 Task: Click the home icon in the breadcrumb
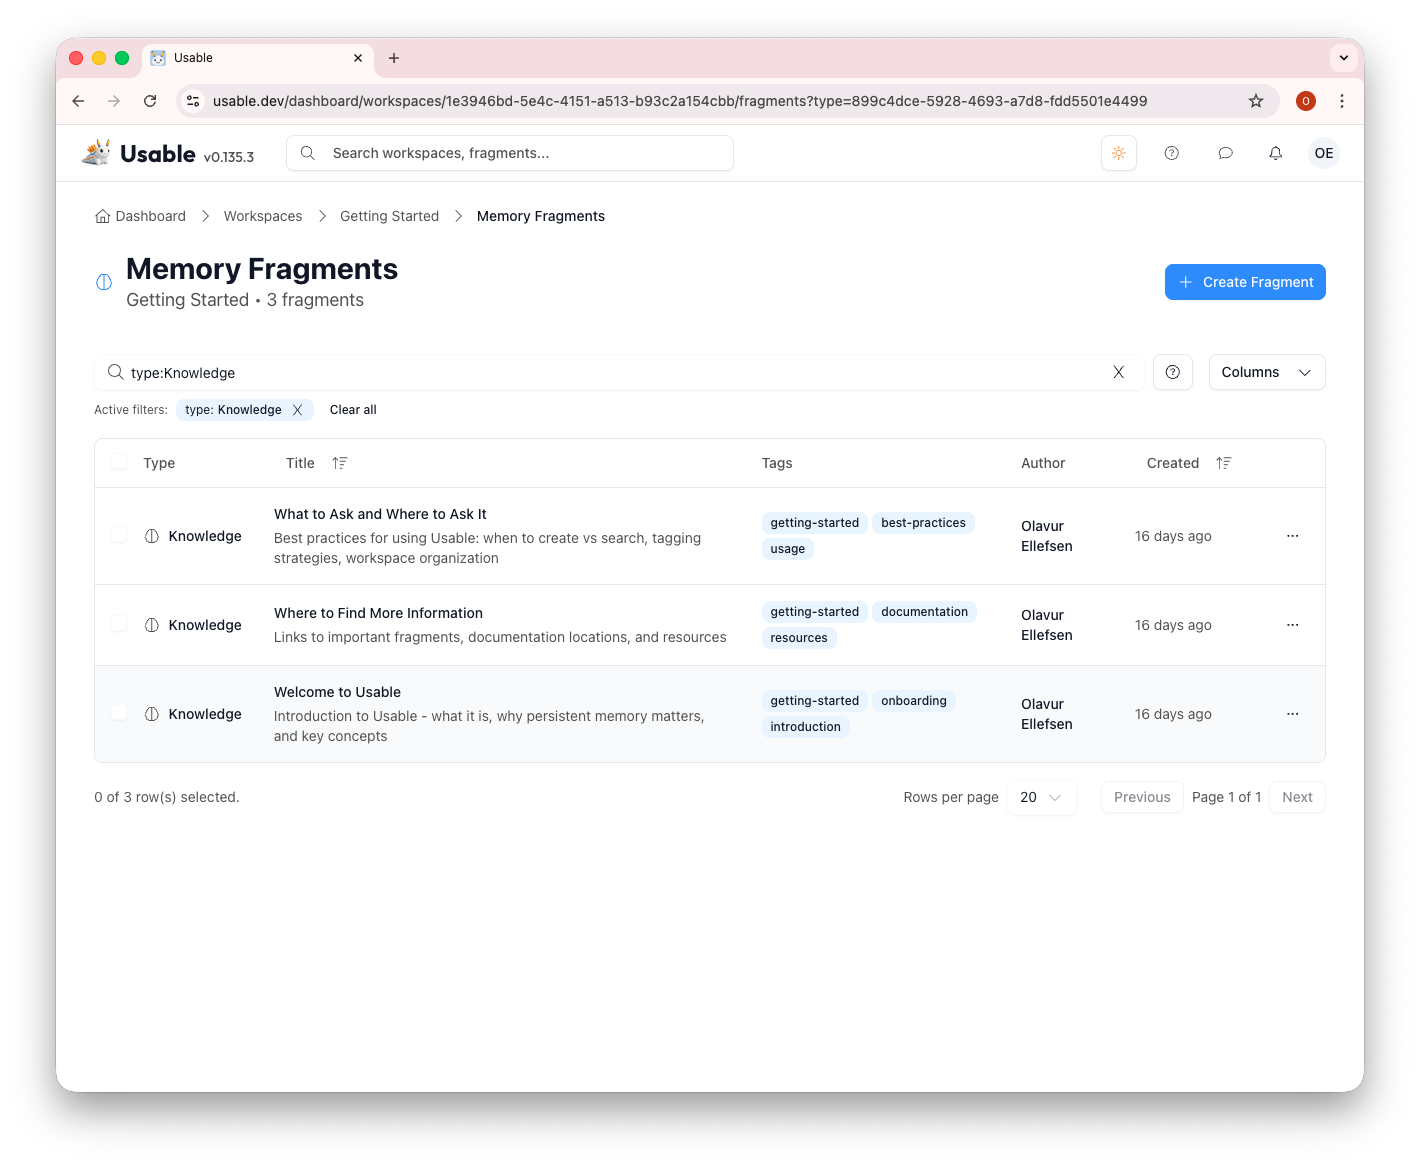103,215
